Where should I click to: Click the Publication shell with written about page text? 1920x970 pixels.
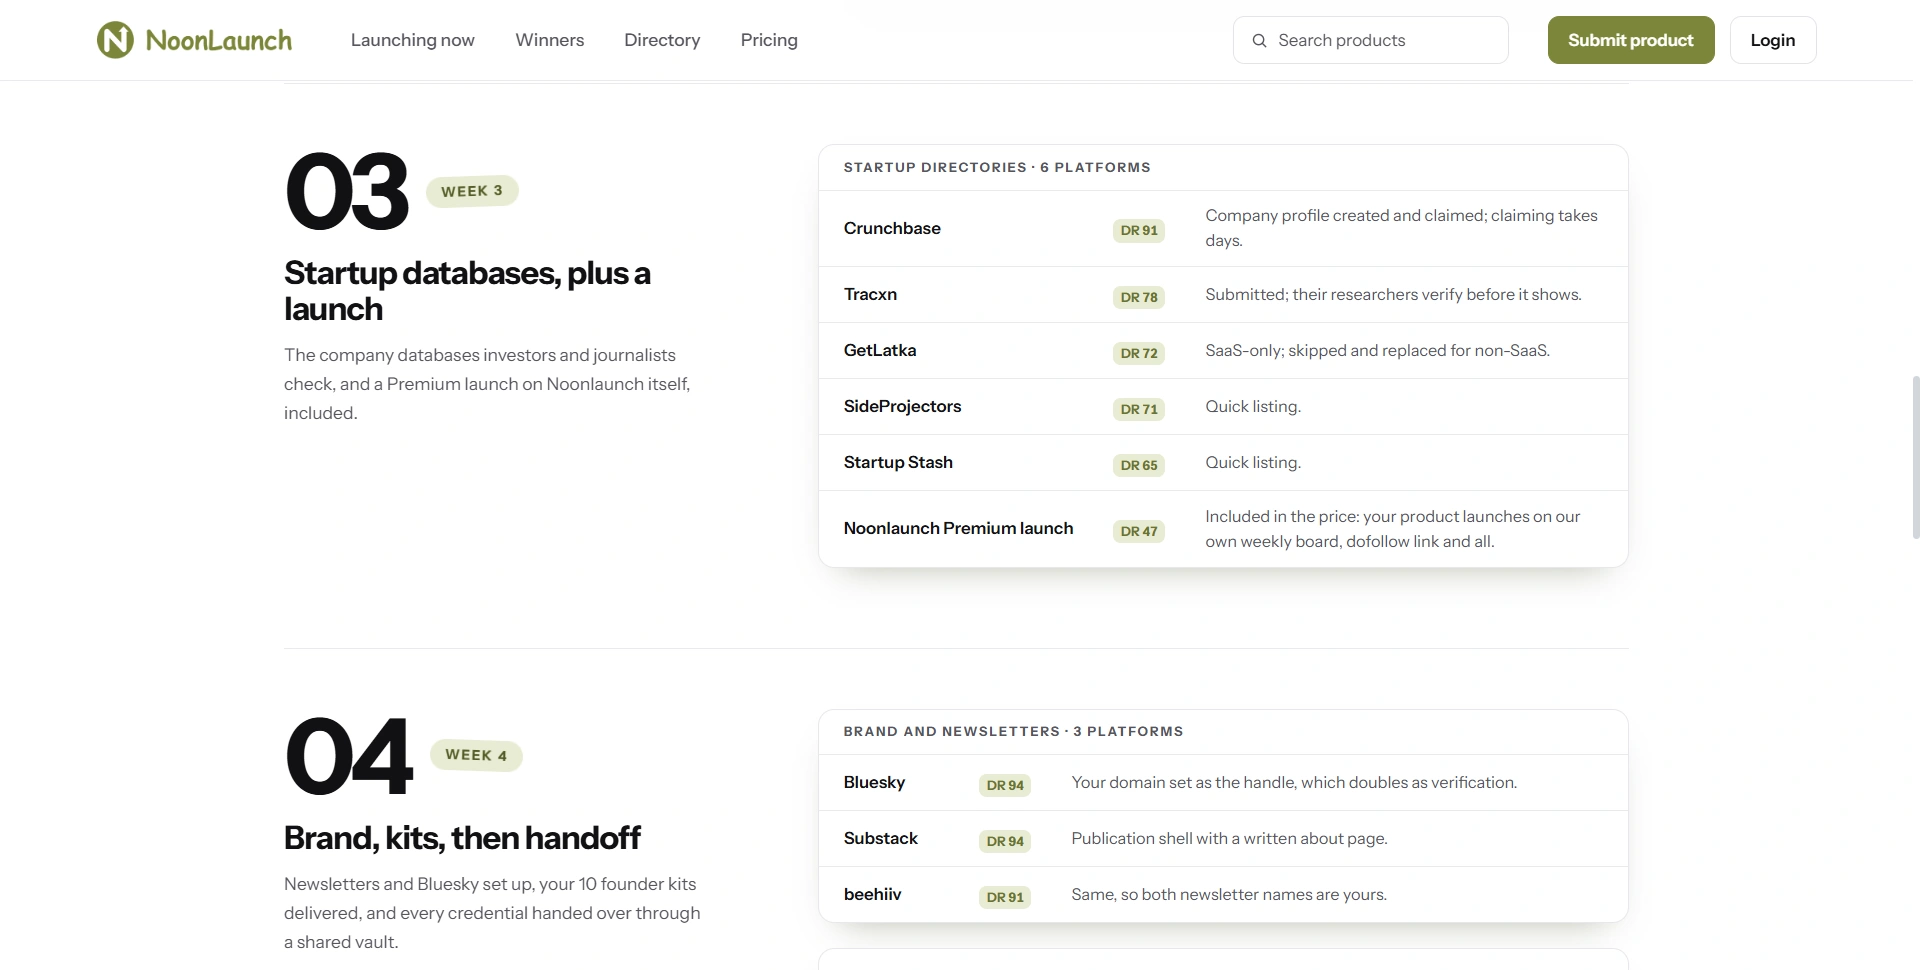click(1229, 838)
